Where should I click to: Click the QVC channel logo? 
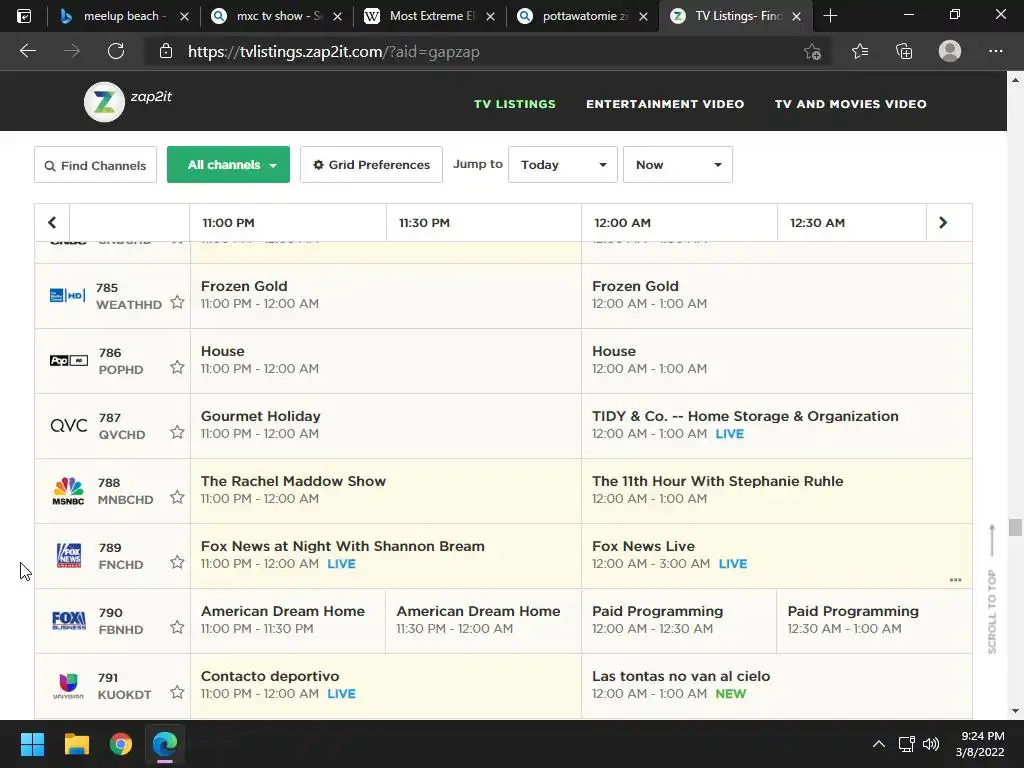69,426
